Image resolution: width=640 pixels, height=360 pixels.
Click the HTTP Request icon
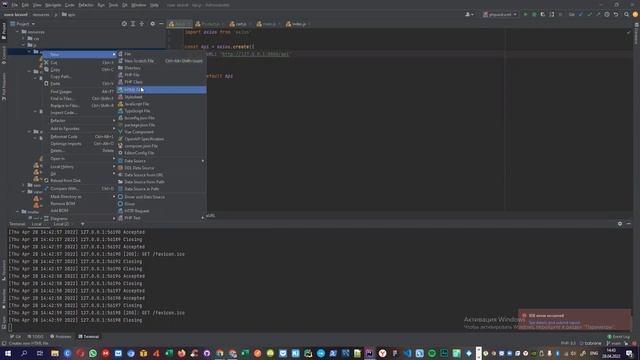pyautogui.click(x=120, y=211)
